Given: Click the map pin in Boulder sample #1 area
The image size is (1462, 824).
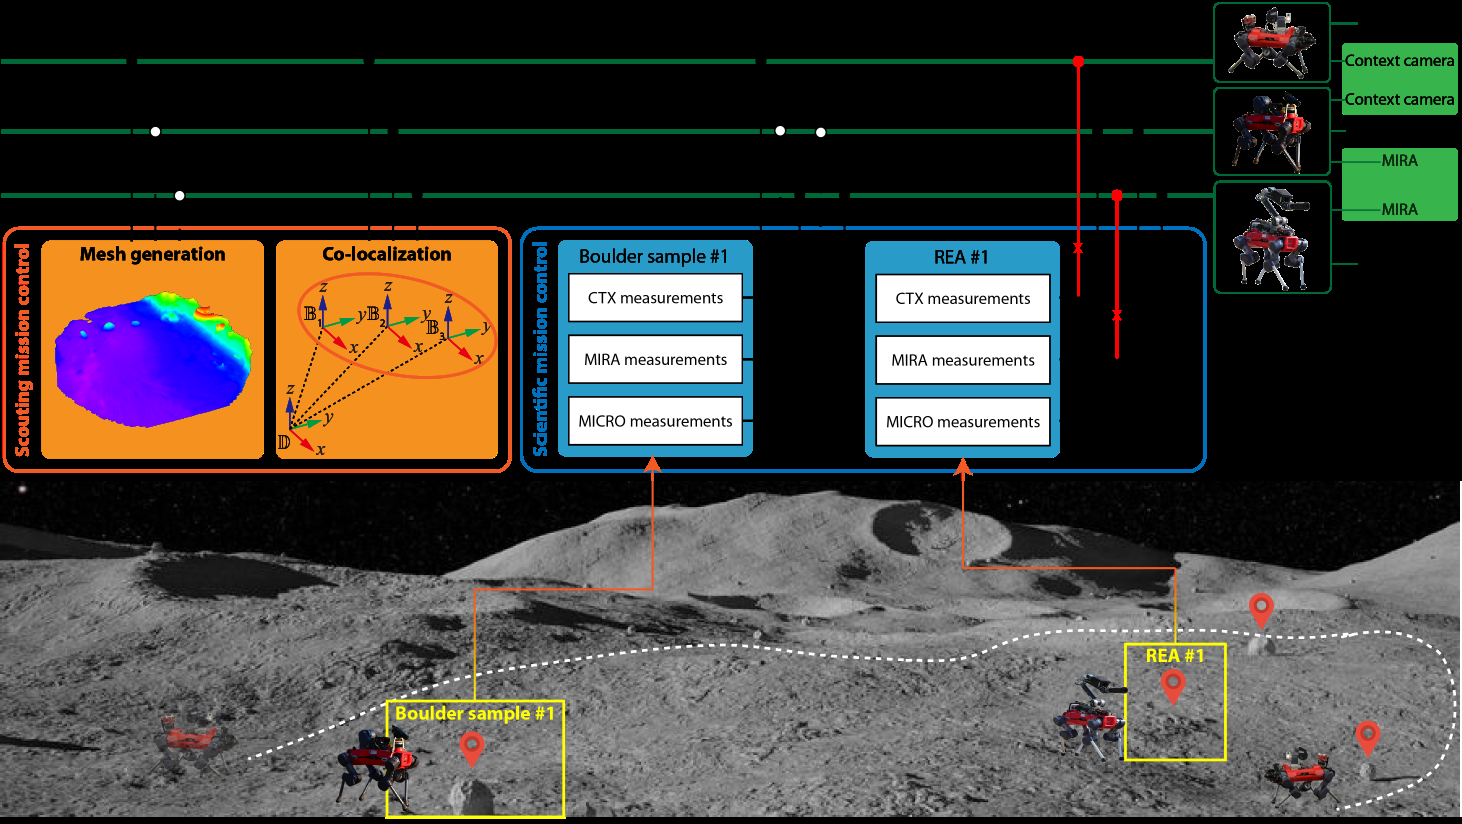Looking at the screenshot, I should coord(471,749).
